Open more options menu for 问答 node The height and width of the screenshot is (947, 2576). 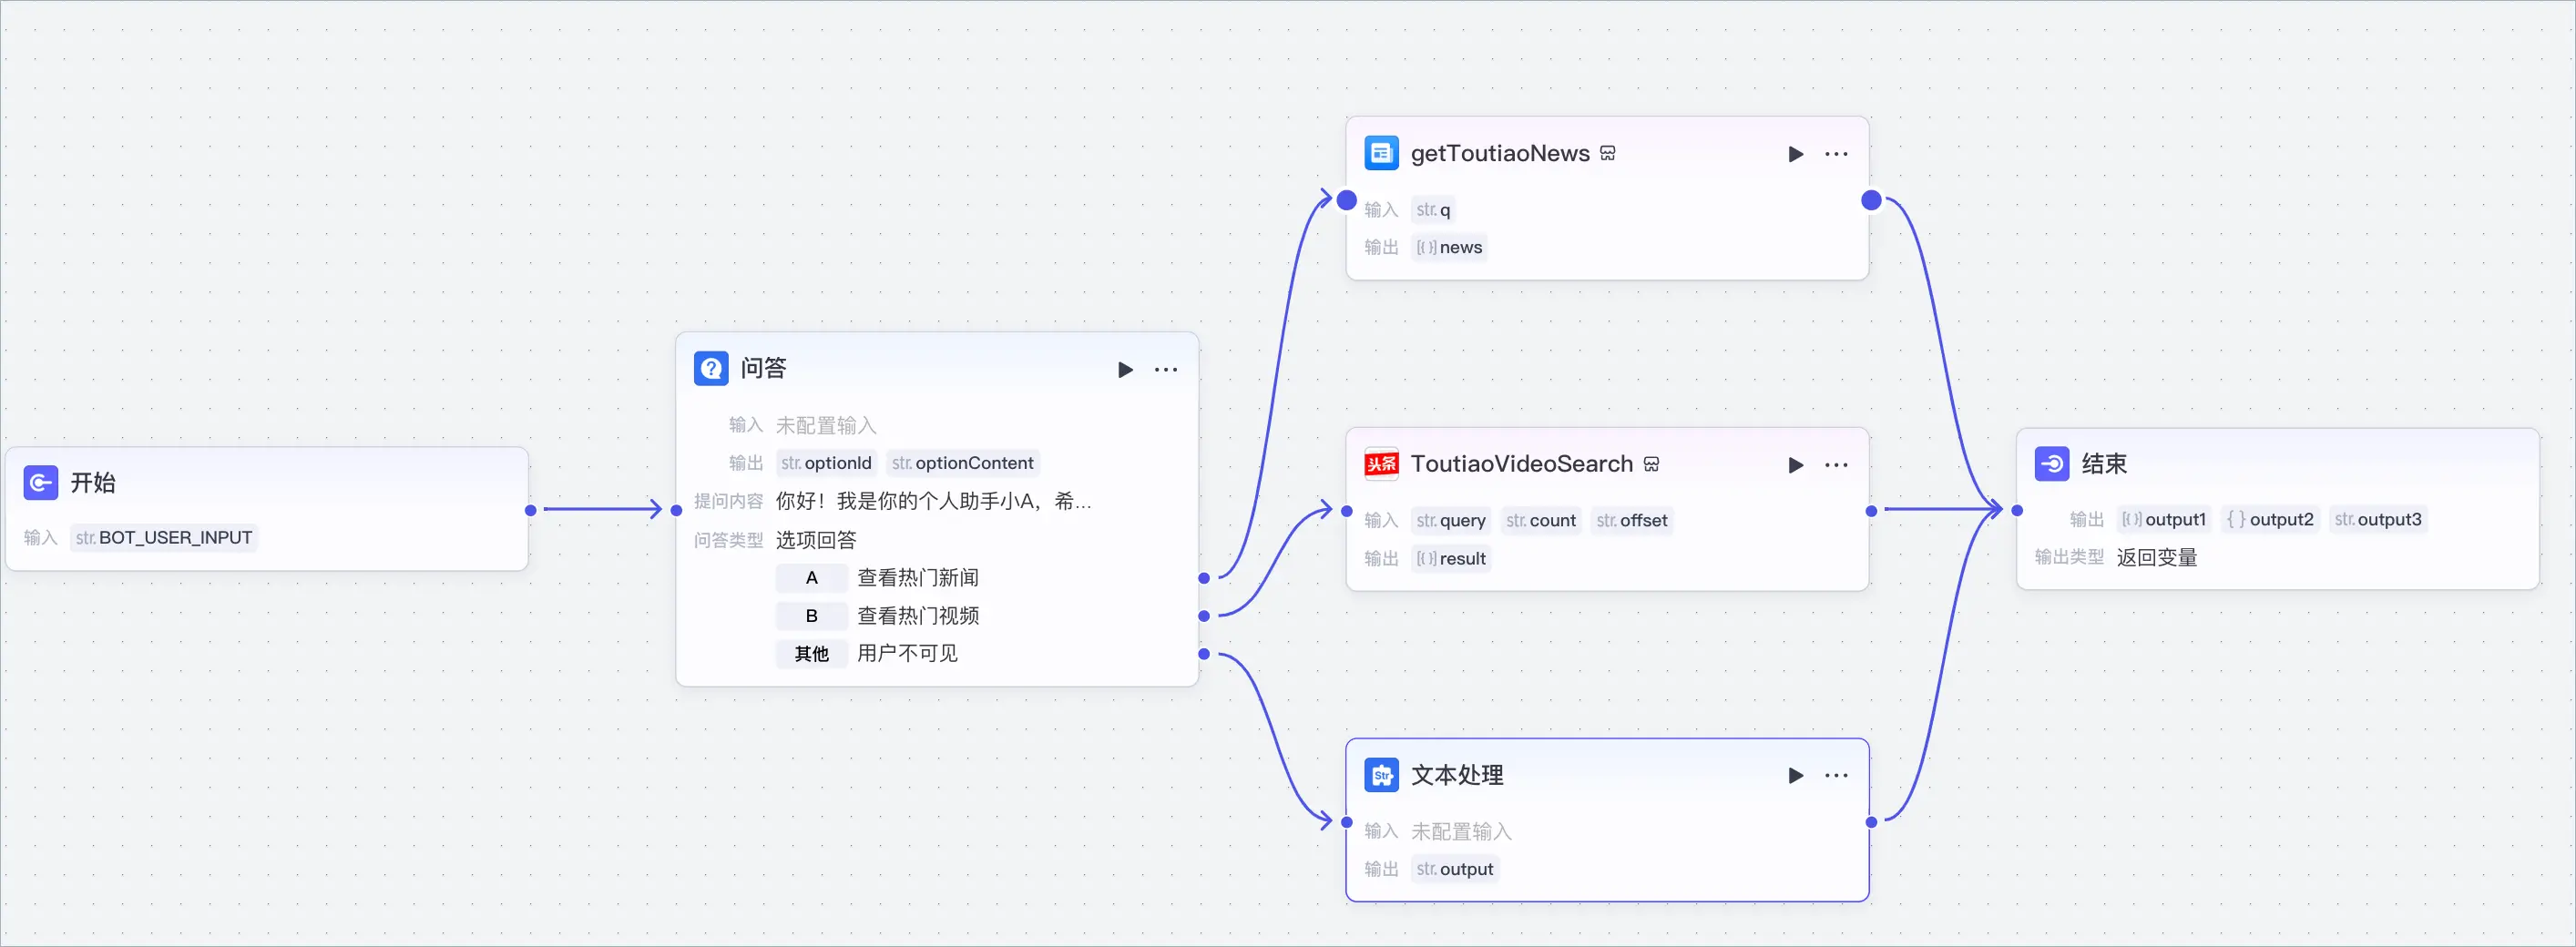[1166, 370]
